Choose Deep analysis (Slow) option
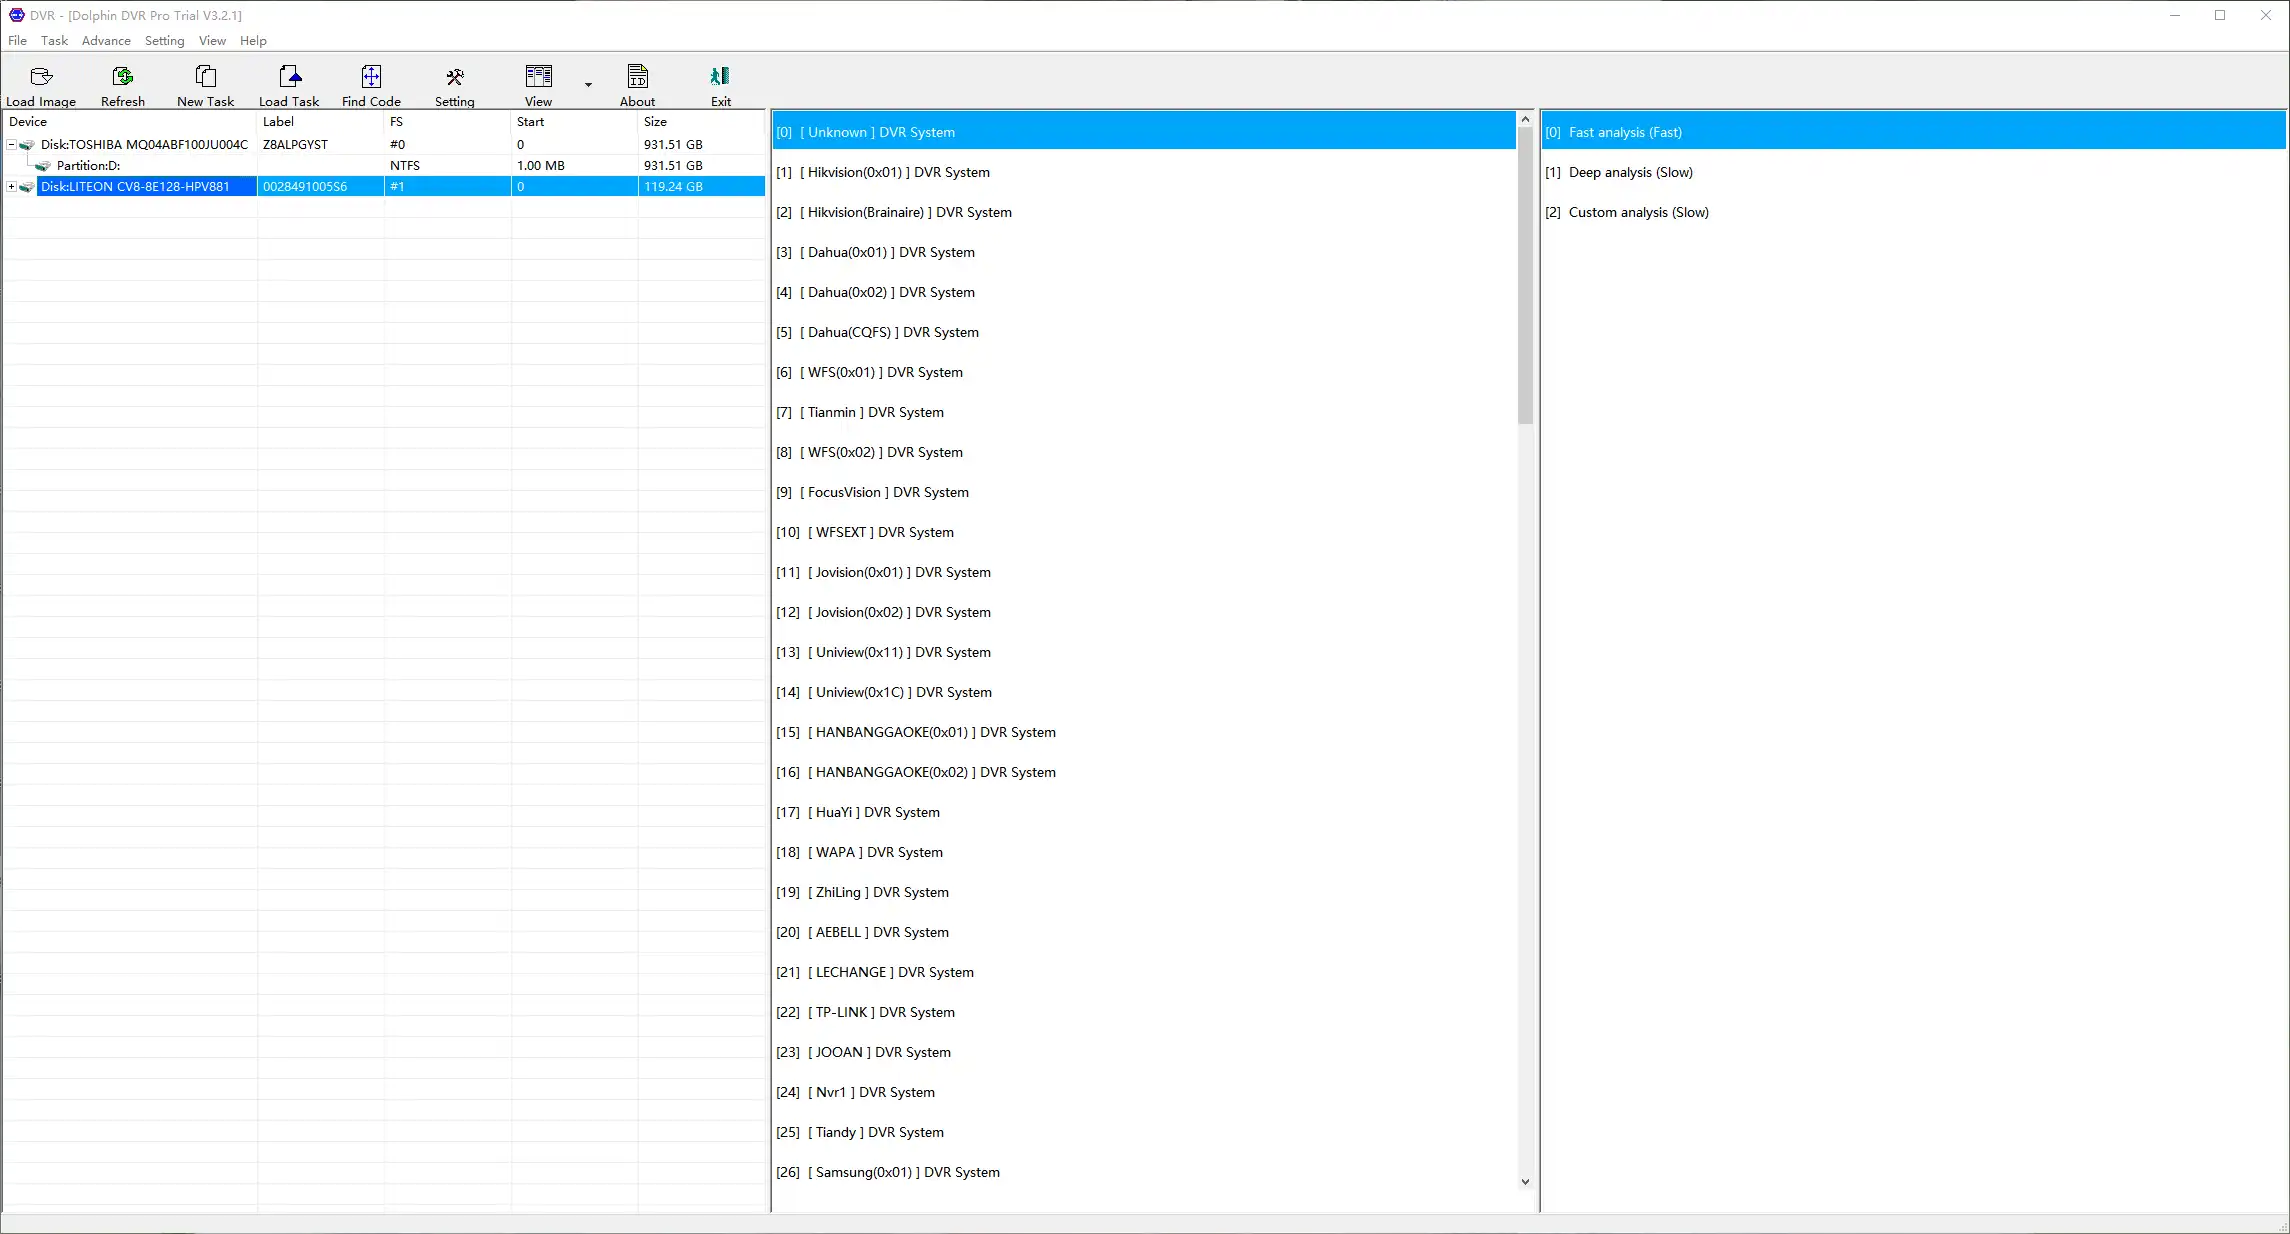The height and width of the screenshot is (1234, 2290). click(1630, 172)
